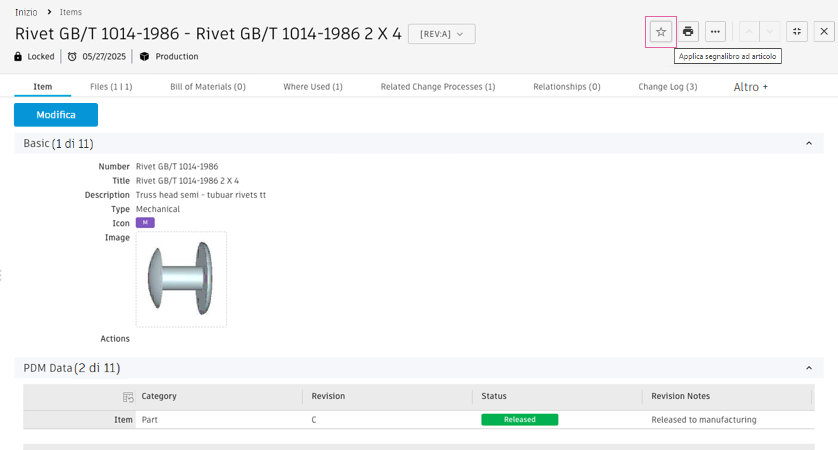Open the Where Used (1) tab
Screen dimensions: 838x450
(x=313, y=87)
